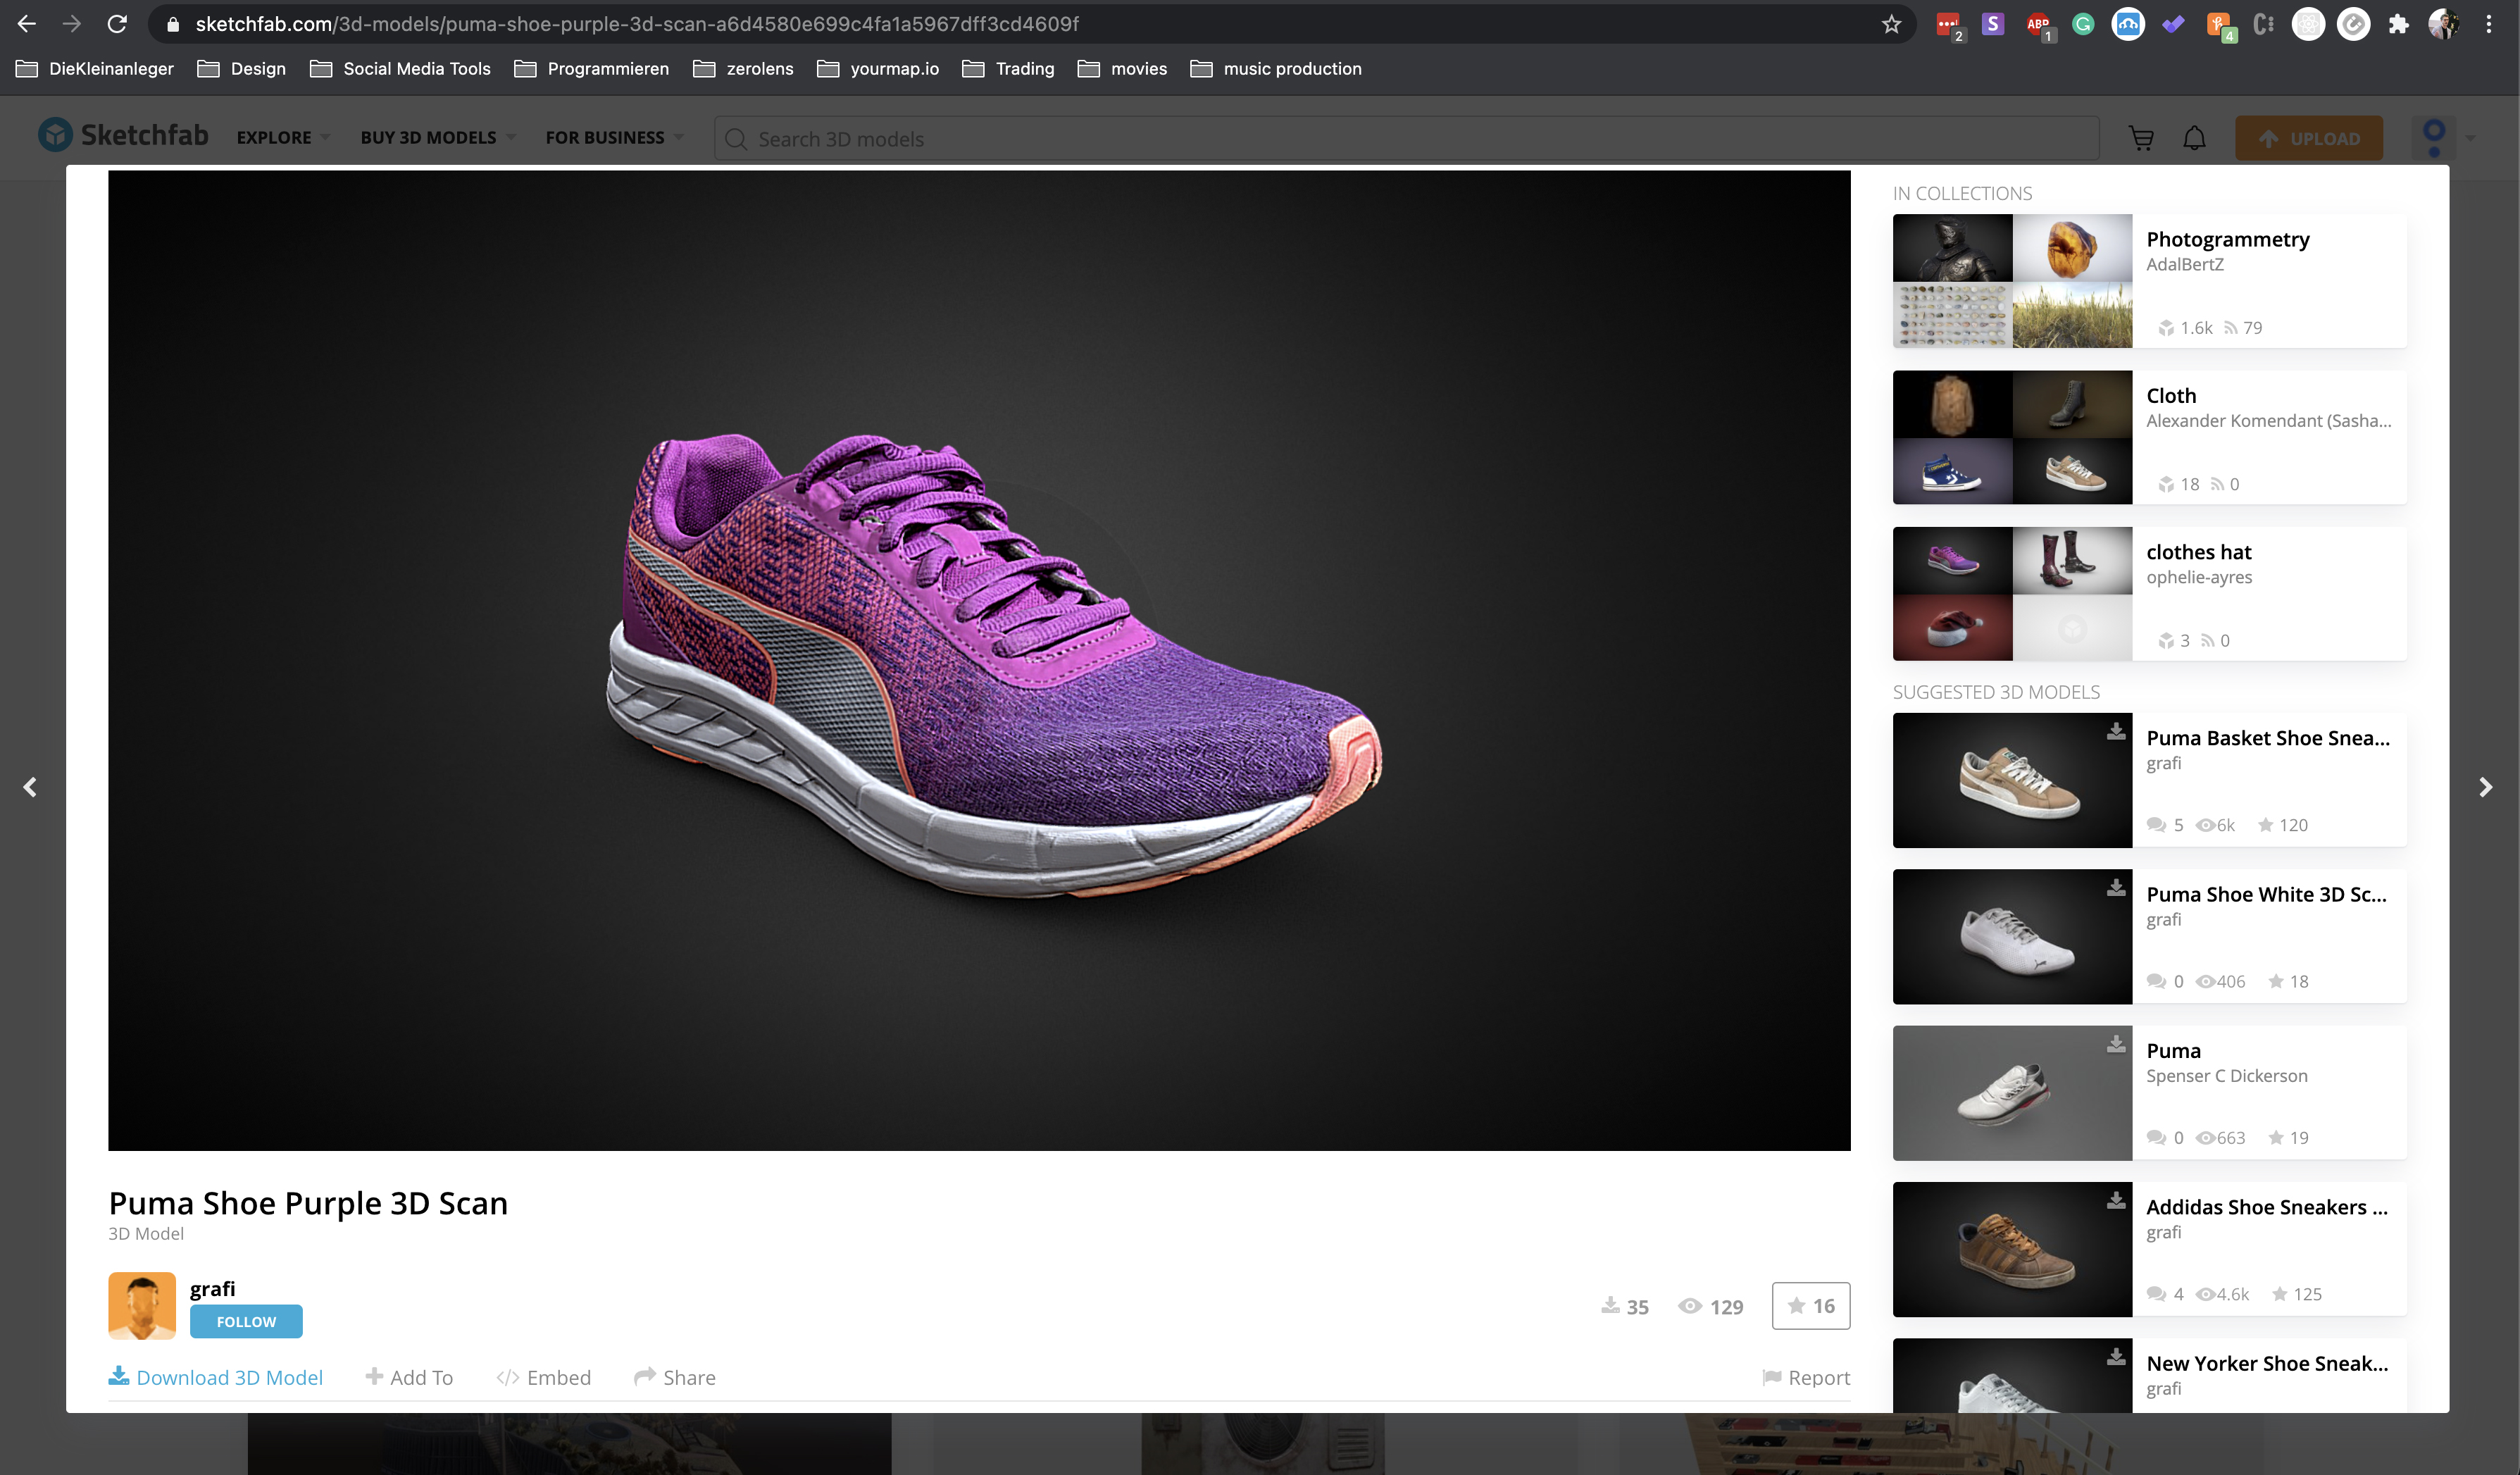Image resolution: width=2520 pixels, height=1475 pixels.
Task: Expand BUY 3D MODELS menu
Action: 438,137
